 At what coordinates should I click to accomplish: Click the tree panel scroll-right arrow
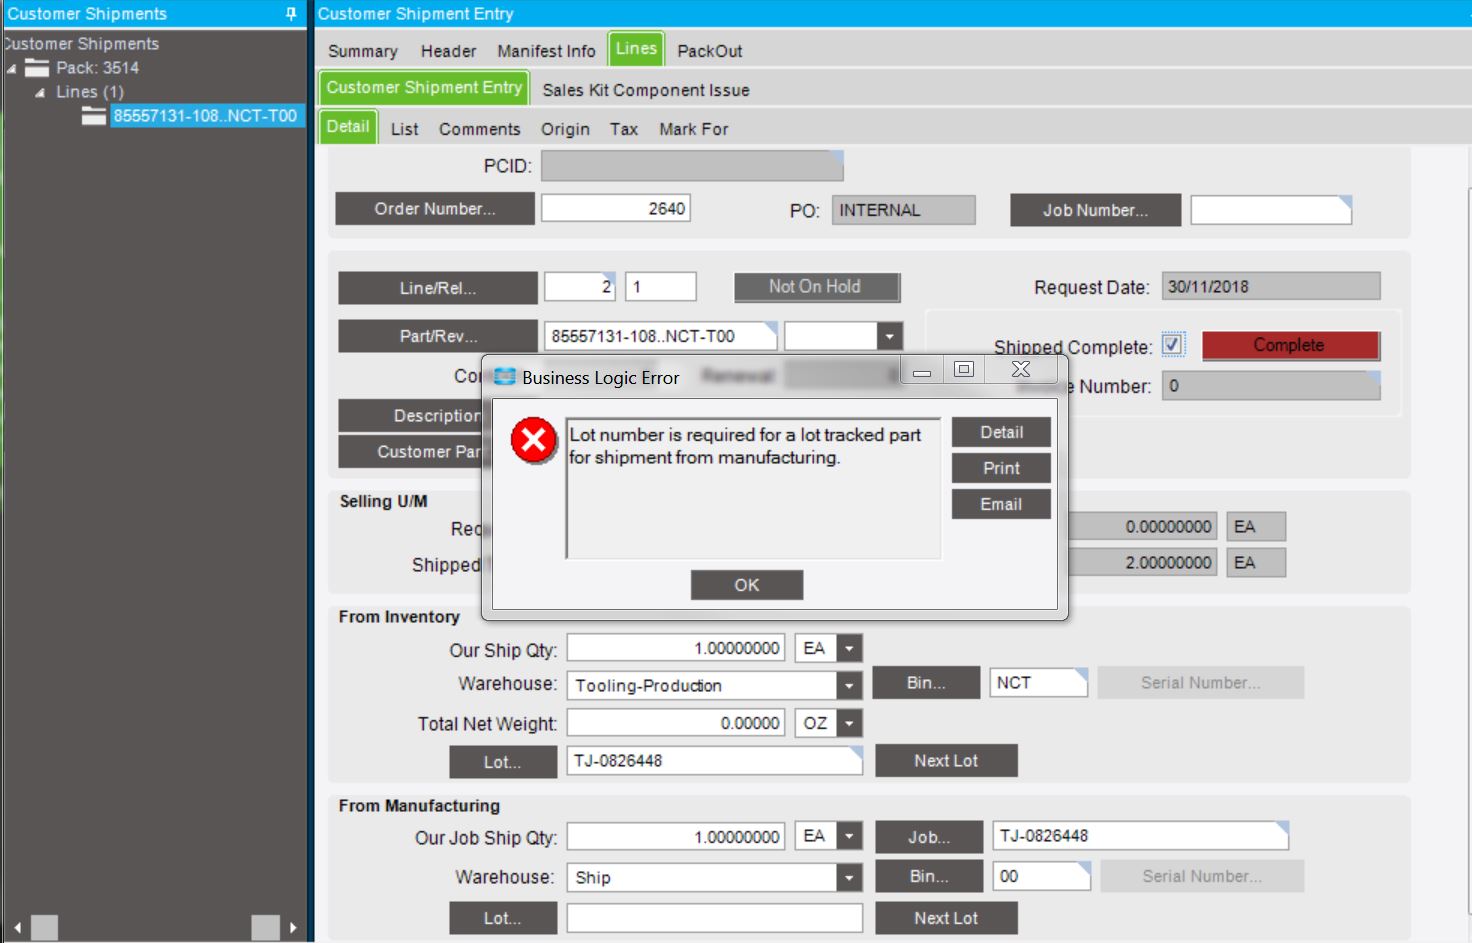tap(293, 927)
